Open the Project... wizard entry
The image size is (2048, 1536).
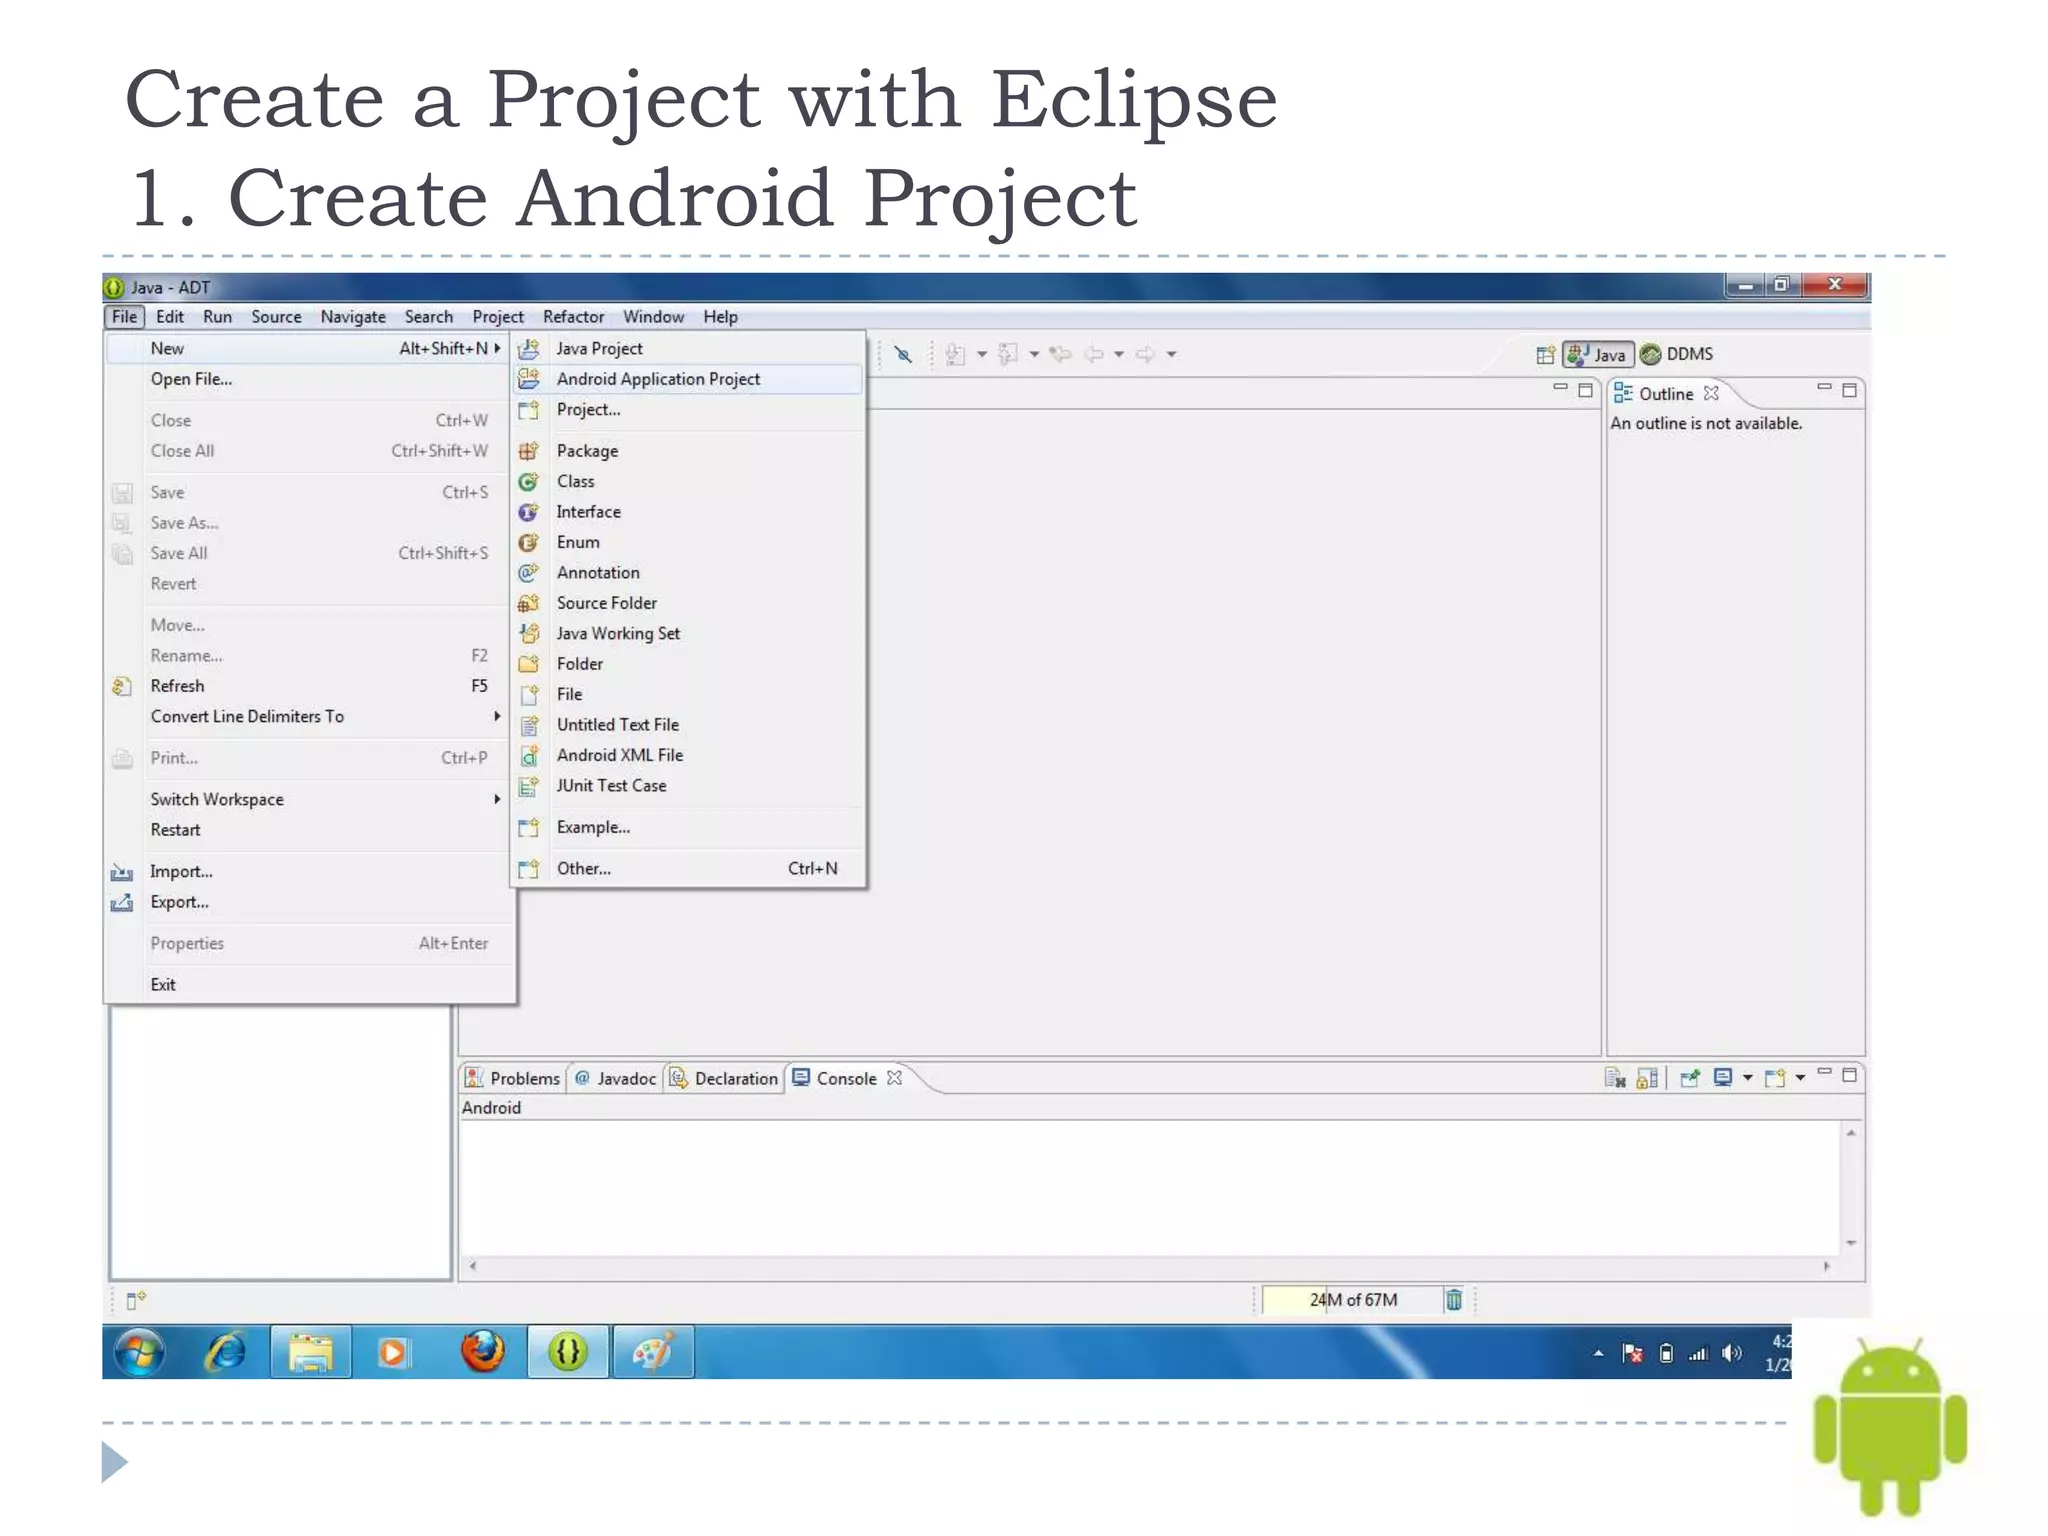pos(687,410)
